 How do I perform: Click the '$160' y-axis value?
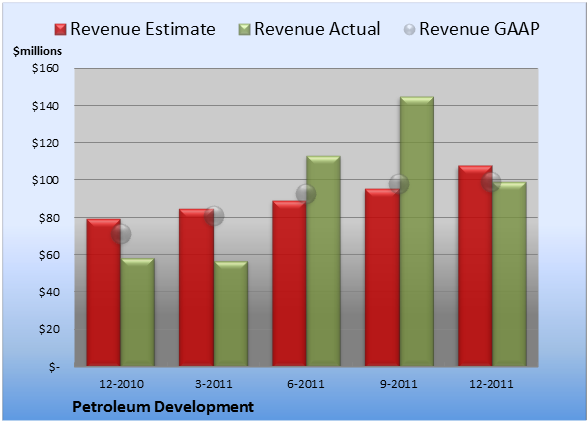click(45, 68)
